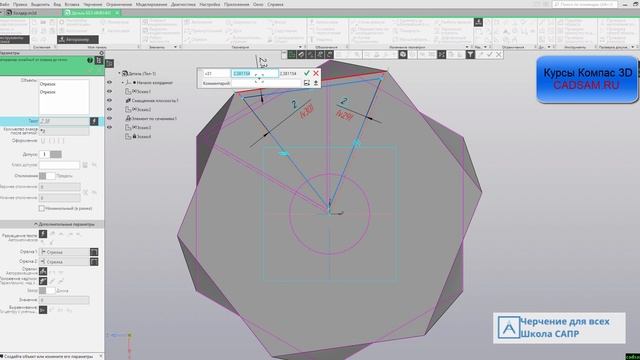Dismiss the status hint at the bottom-left
Image resolution: width=640 pixels, height=360 pixels.
[x=101, y=356]
